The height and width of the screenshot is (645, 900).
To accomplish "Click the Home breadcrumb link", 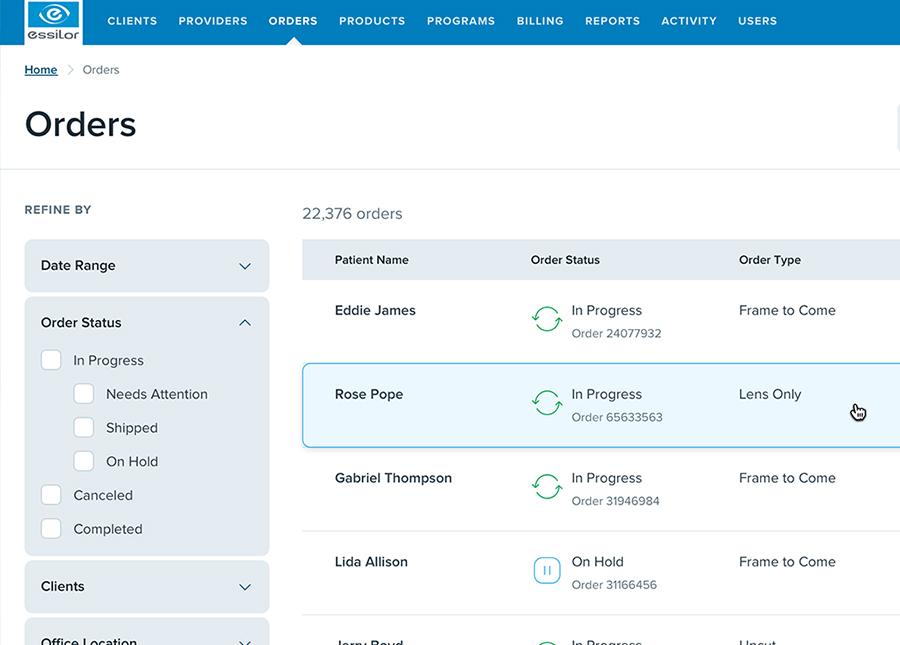I will click(41, 70).
